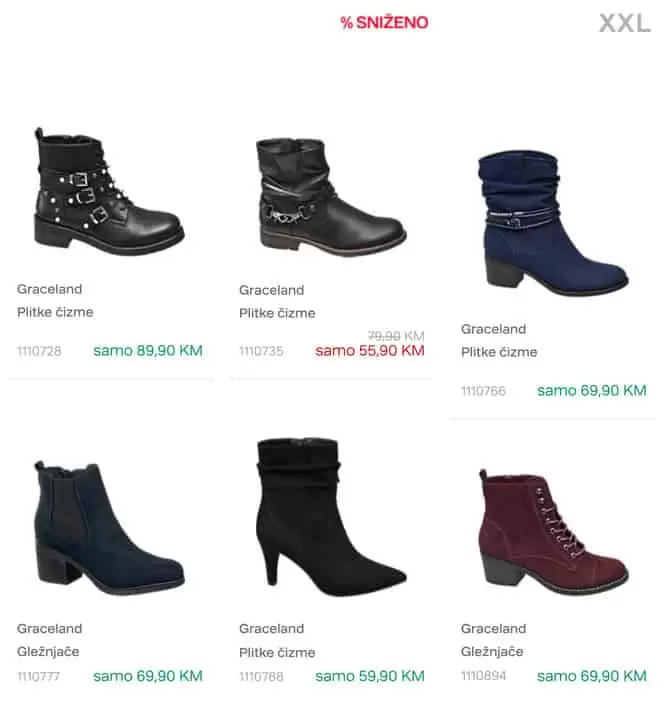Viewport: 670px width, 702px height.
Task: Select article number 1110788
Action: (x=261, y=676)
